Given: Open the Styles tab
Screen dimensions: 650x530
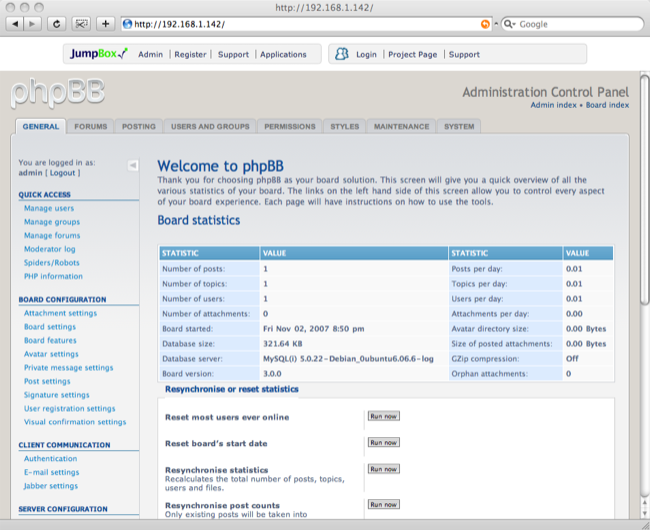Looking at the screenshot, I should [344, 126].
